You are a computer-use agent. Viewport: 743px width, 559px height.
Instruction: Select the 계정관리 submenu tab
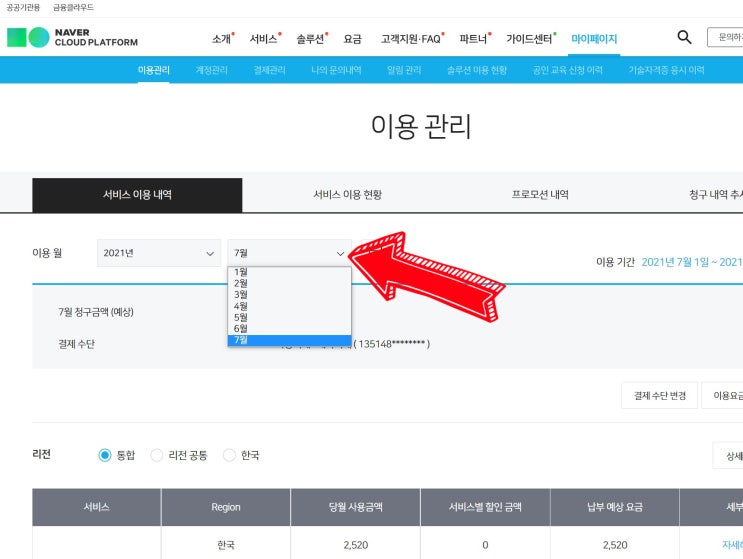tap(211, 70)
